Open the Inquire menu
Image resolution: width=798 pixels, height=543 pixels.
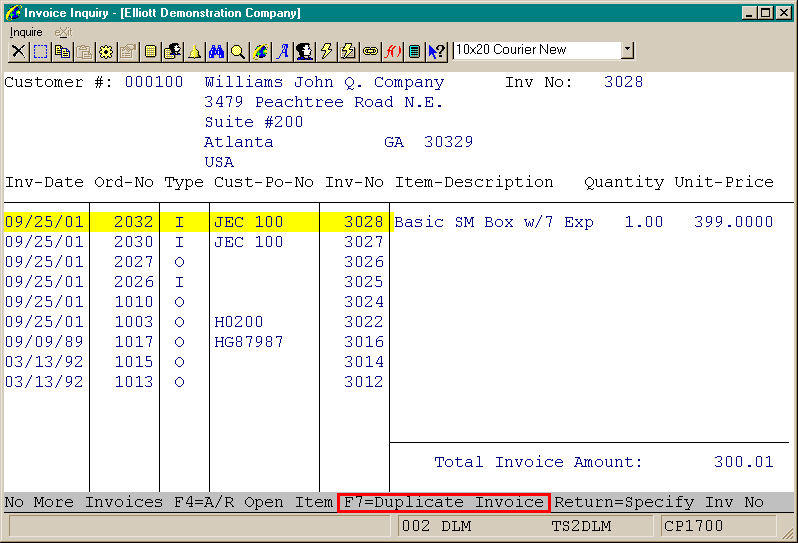(26, 32)
